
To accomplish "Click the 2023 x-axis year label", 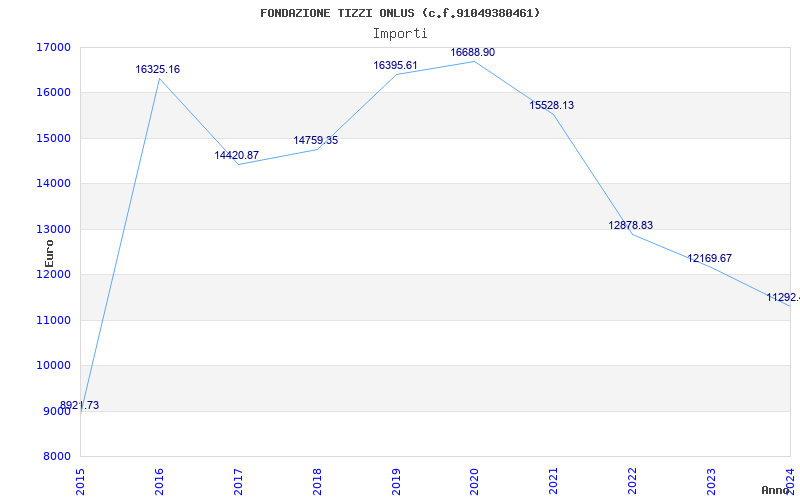I will pos(711,481).
